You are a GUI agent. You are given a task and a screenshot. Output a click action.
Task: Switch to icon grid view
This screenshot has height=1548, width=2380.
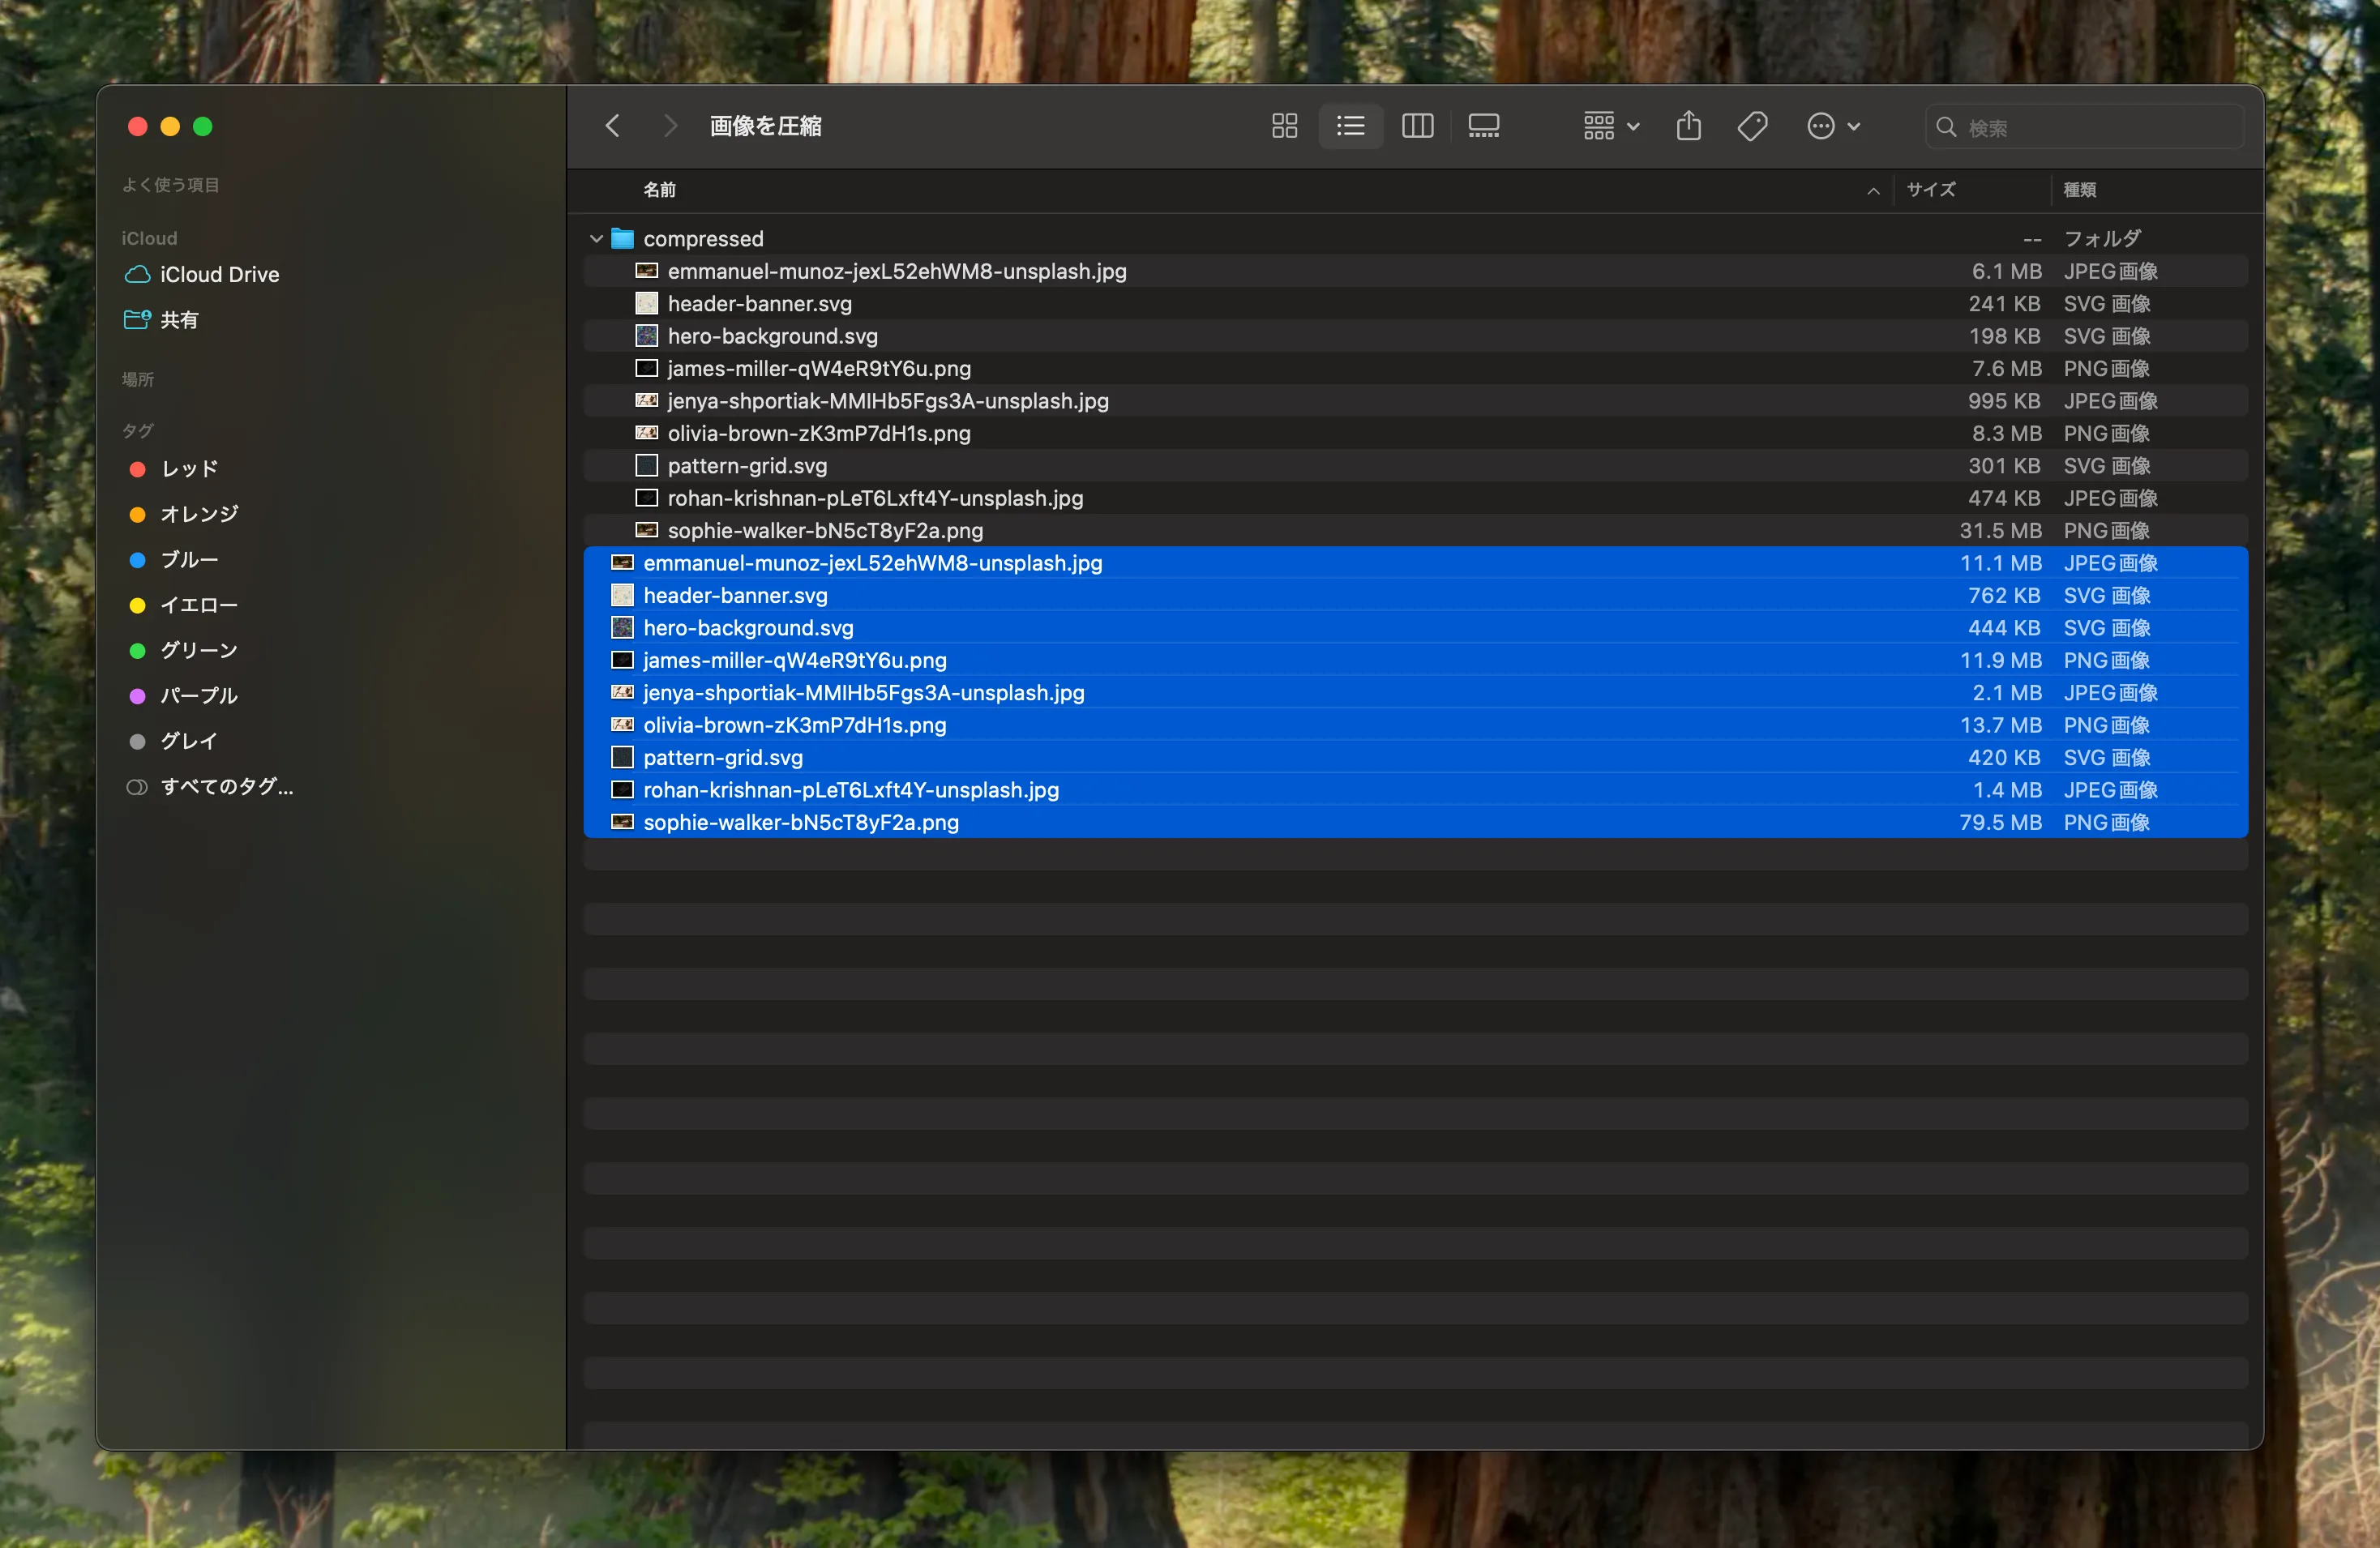pos(1284,126)
